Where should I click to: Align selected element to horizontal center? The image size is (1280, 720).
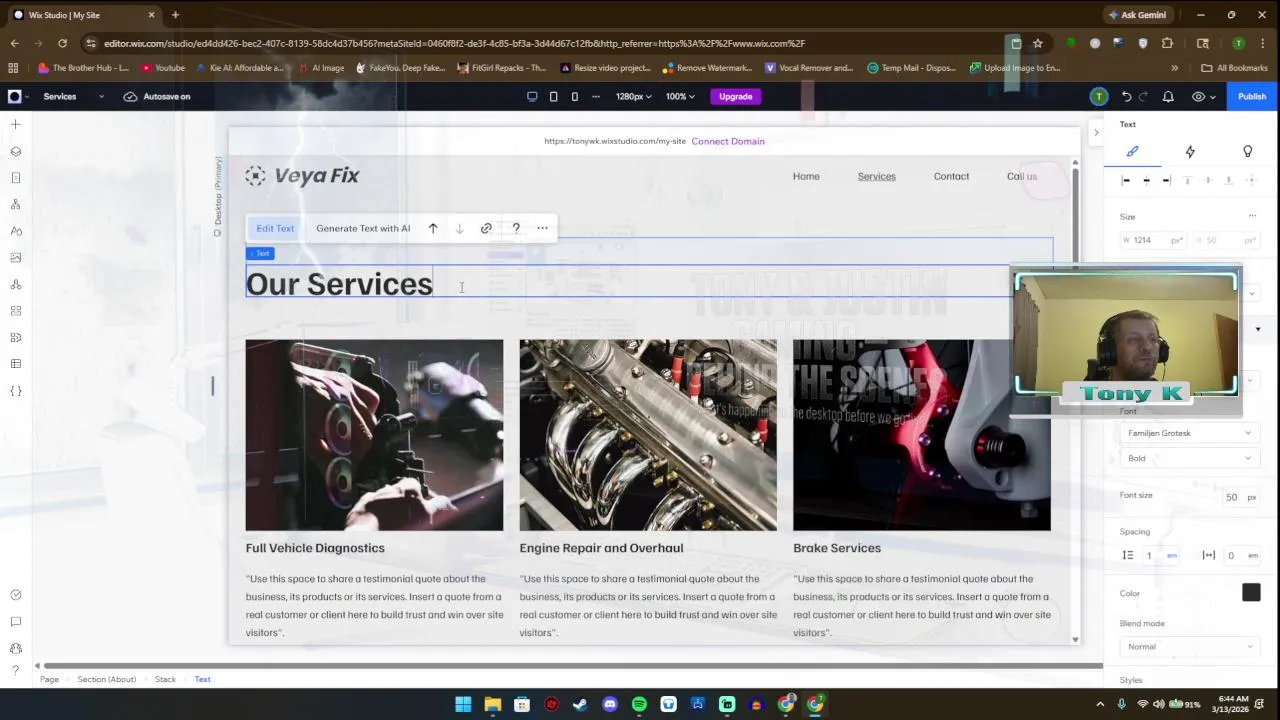(1146, 180)
